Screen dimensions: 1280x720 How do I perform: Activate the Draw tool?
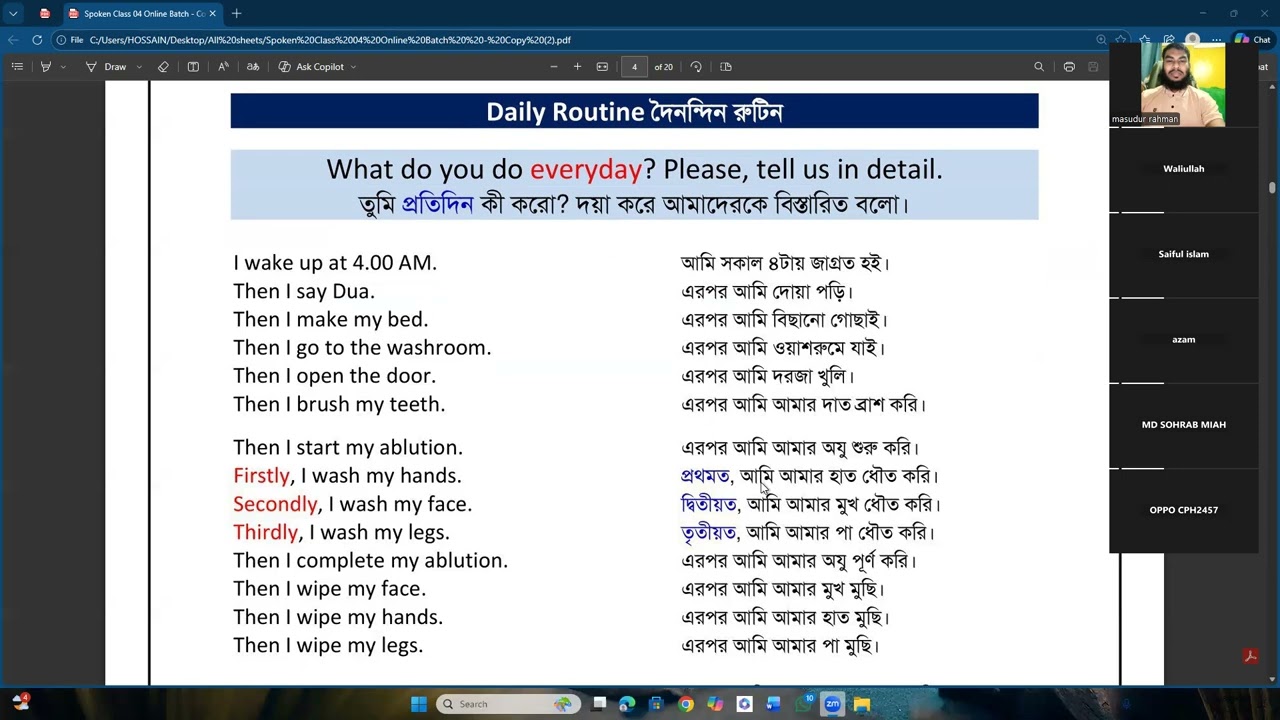click(106, 67)
